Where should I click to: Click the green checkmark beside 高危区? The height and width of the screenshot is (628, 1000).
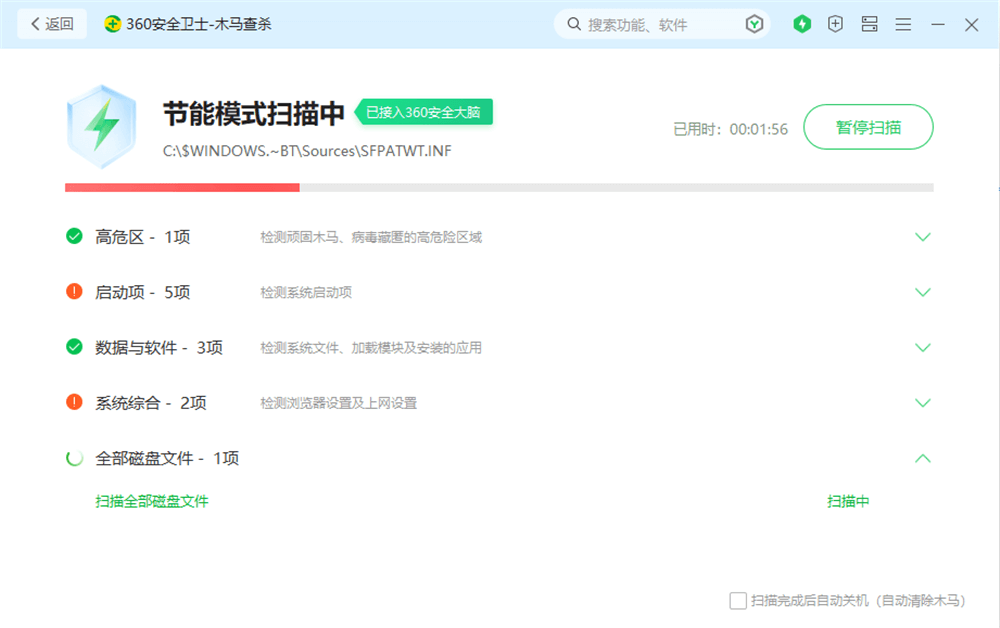click(73, 236)
